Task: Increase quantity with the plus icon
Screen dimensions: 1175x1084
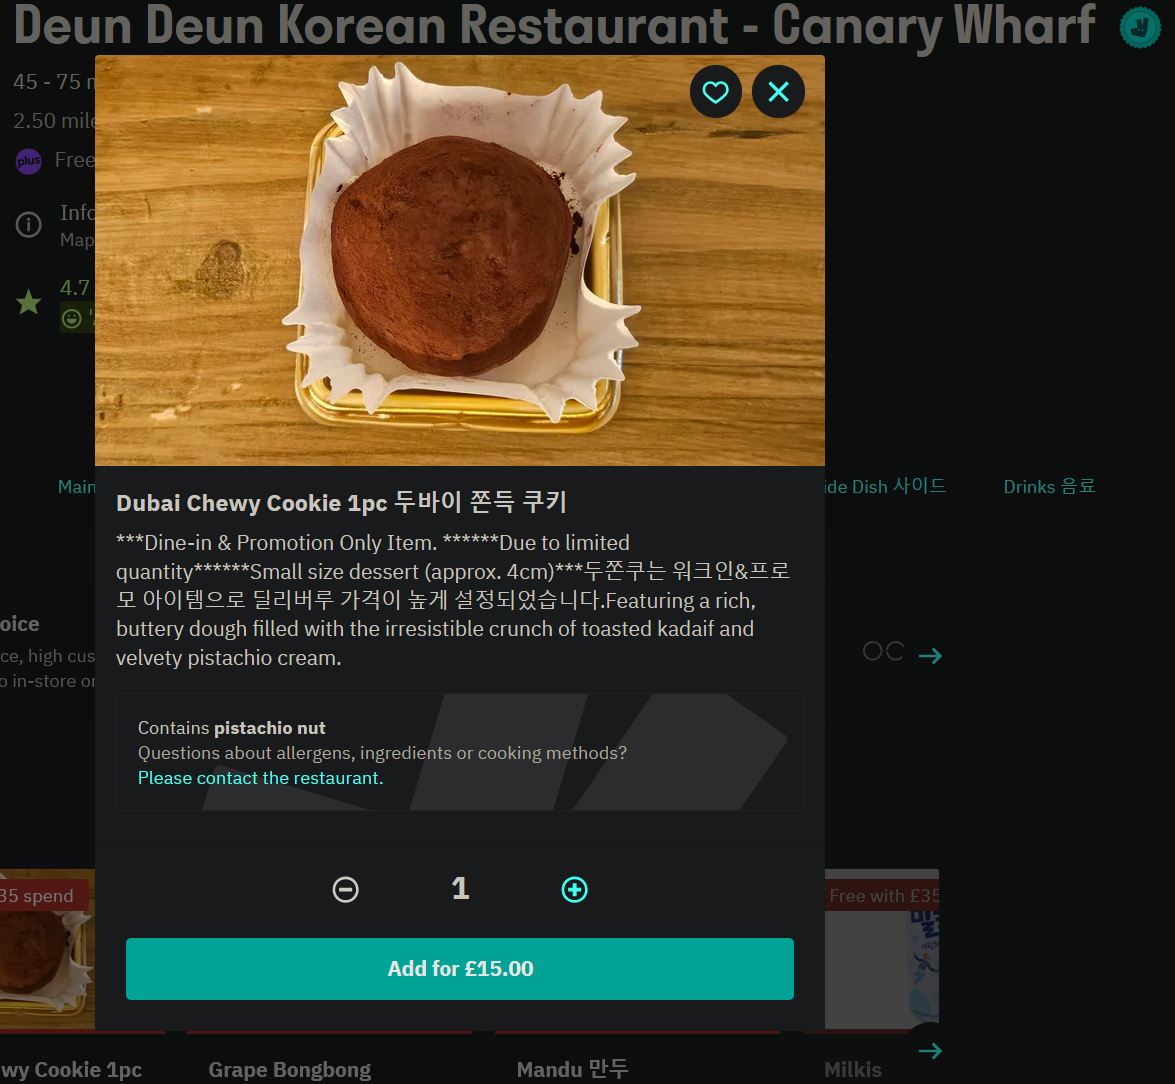Action: [575, 889]
